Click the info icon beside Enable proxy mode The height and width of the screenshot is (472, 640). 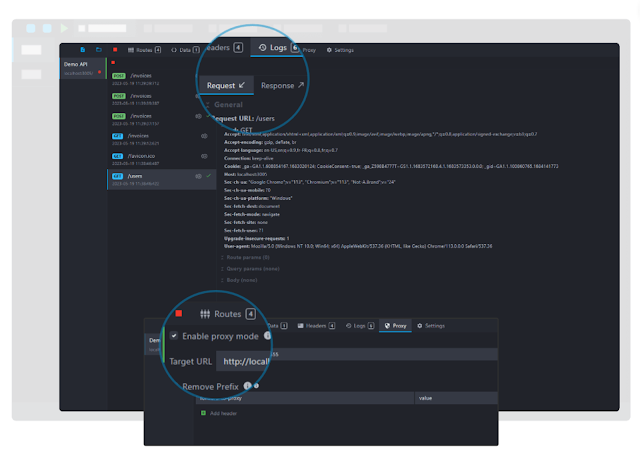tap(268, 335)
